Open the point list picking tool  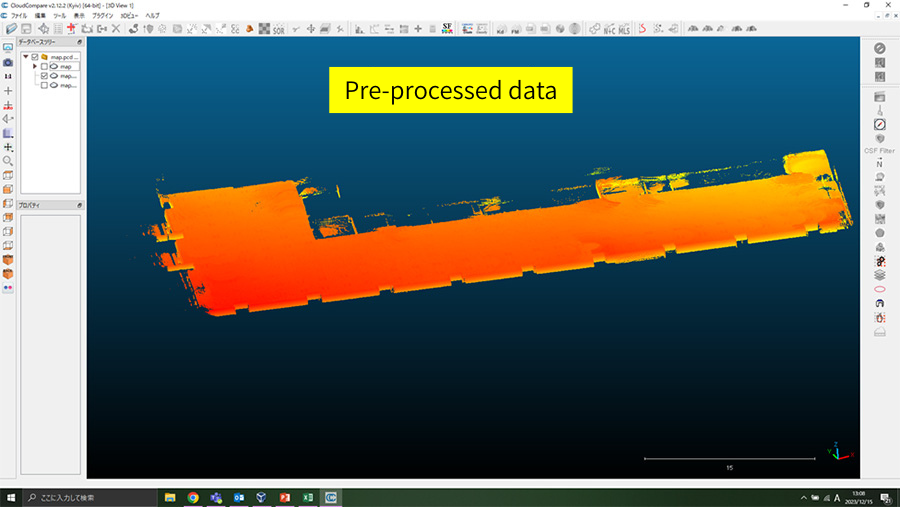(x=58, y=29)
